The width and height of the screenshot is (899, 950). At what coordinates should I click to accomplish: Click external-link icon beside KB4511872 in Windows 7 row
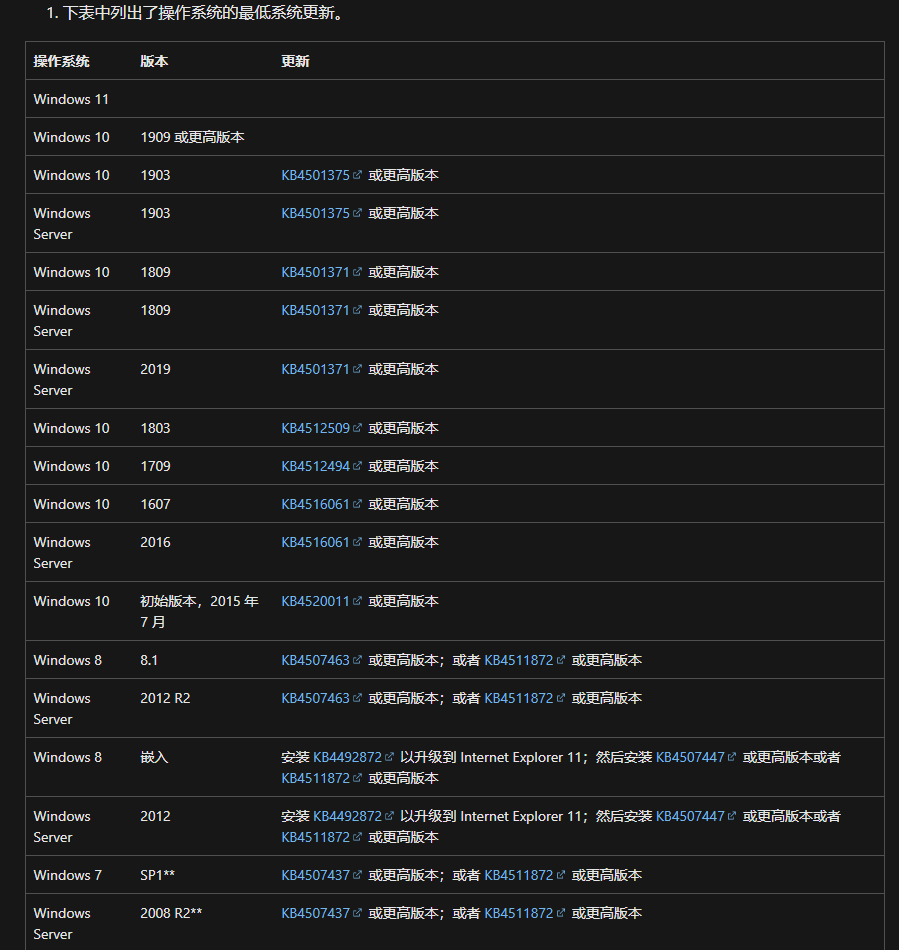pos(561,874)
